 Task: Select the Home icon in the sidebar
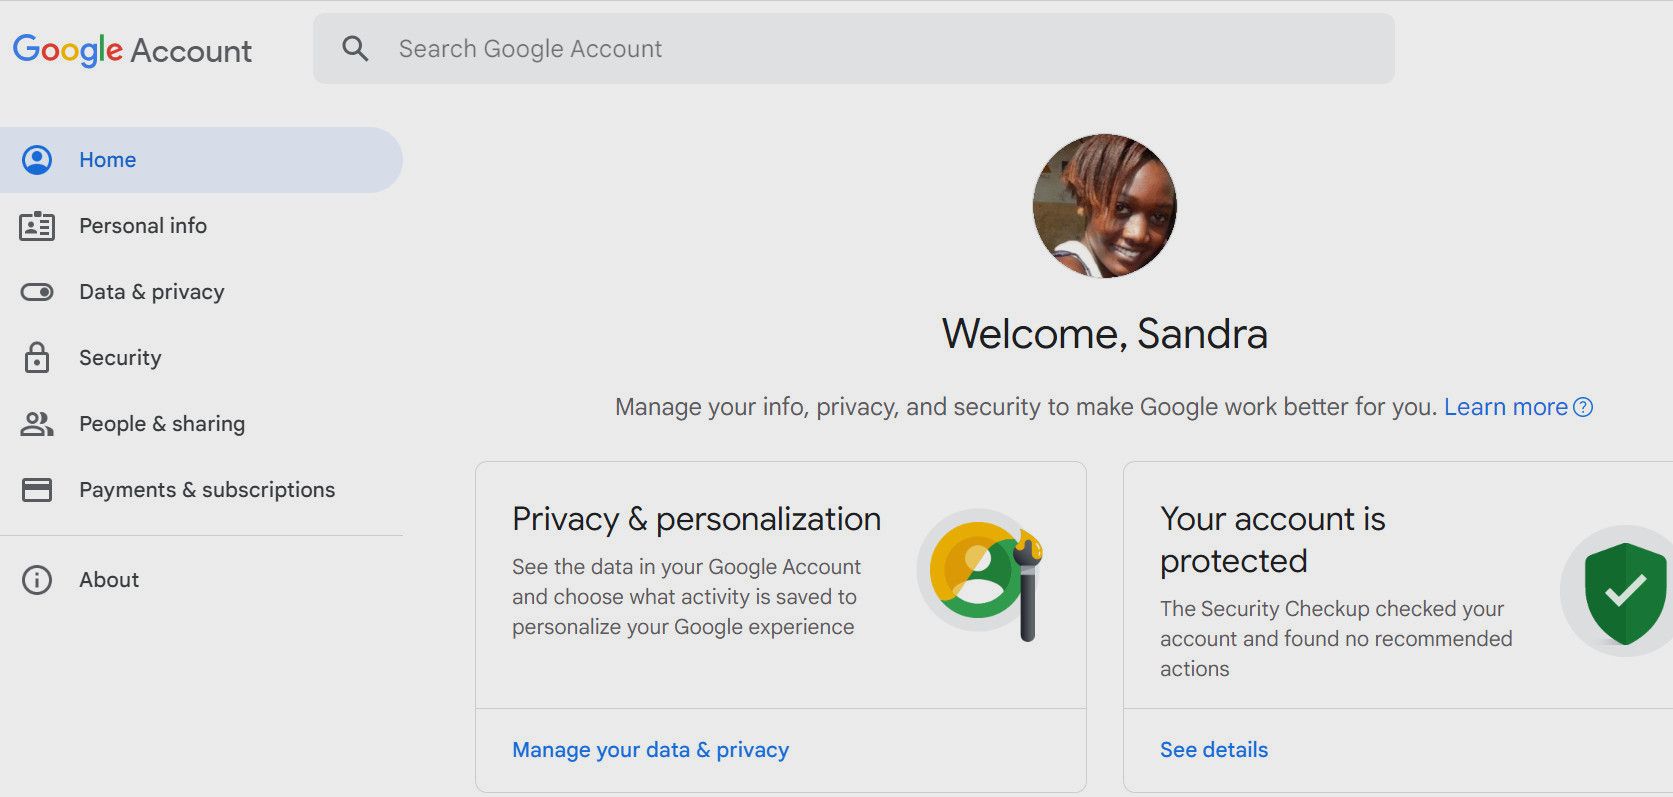pyautogui.click(x=37, y=159)
